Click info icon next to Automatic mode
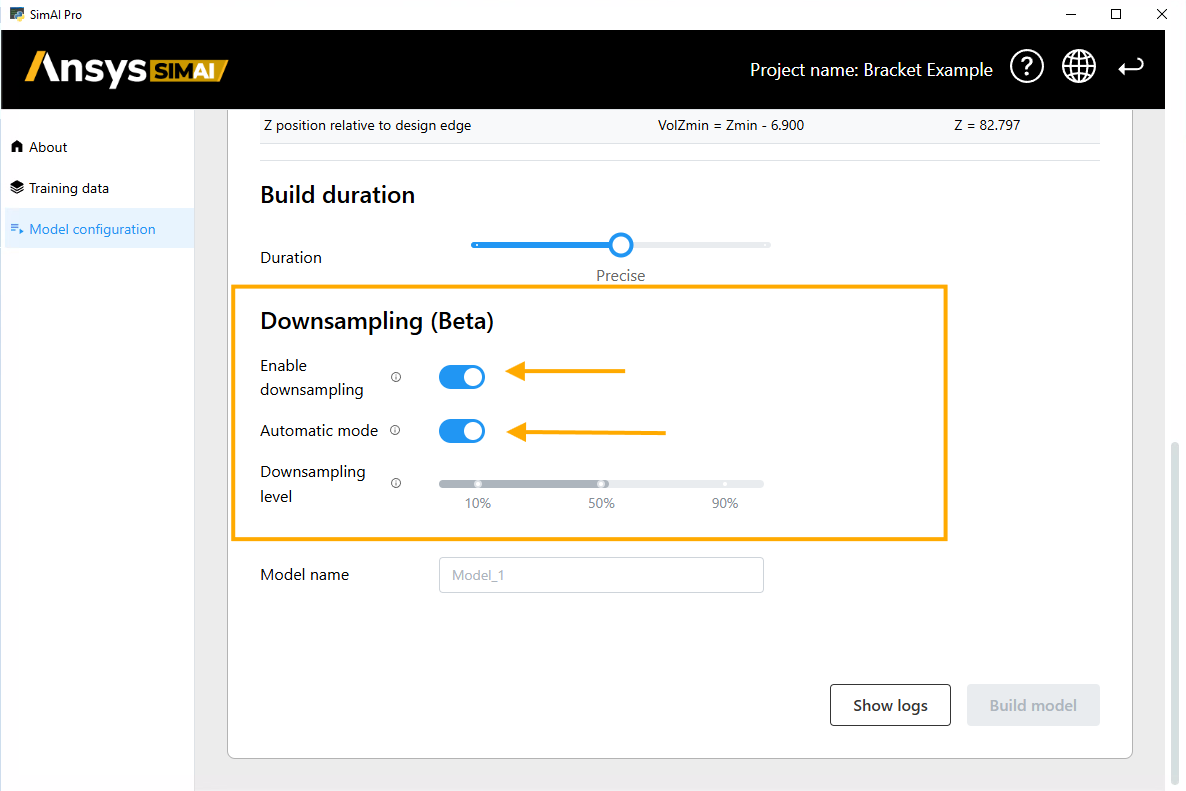 pyautogui.click(x=395, y=430)
